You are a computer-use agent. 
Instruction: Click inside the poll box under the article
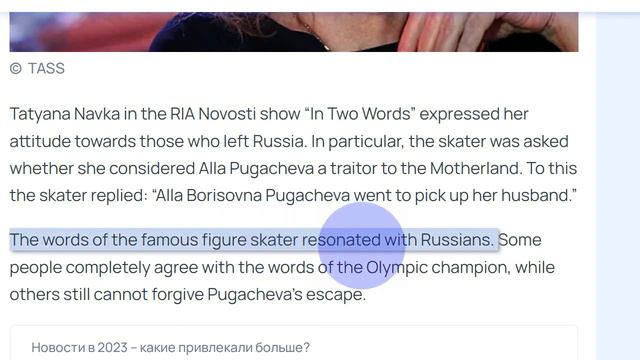pos(294,343)
